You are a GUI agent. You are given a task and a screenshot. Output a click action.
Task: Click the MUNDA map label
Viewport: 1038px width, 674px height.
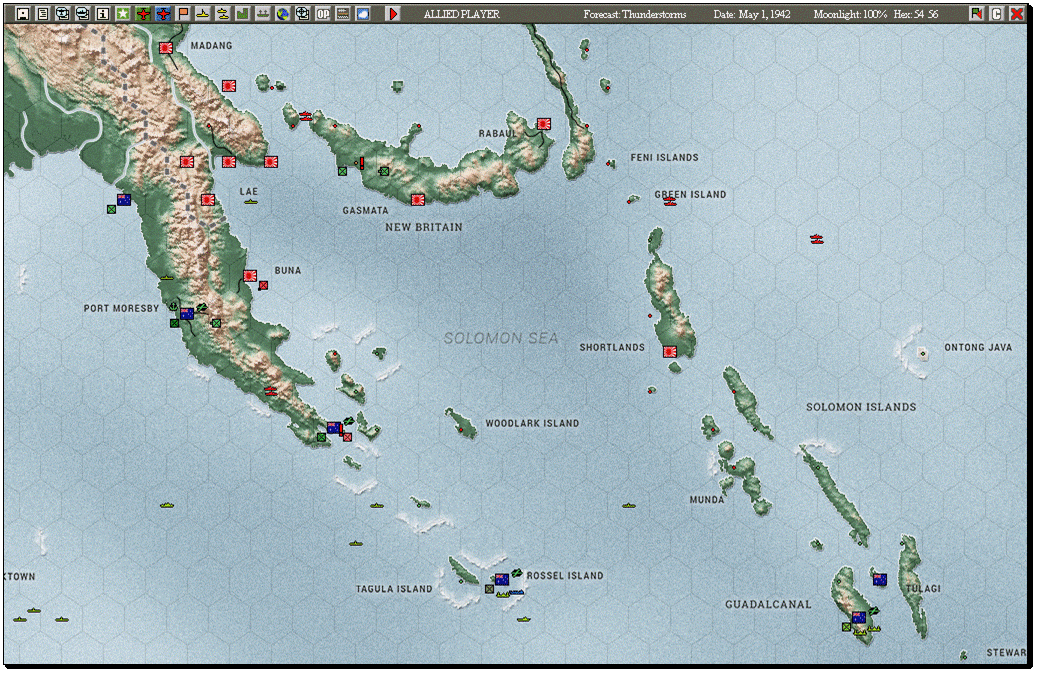tap(707, 500)
